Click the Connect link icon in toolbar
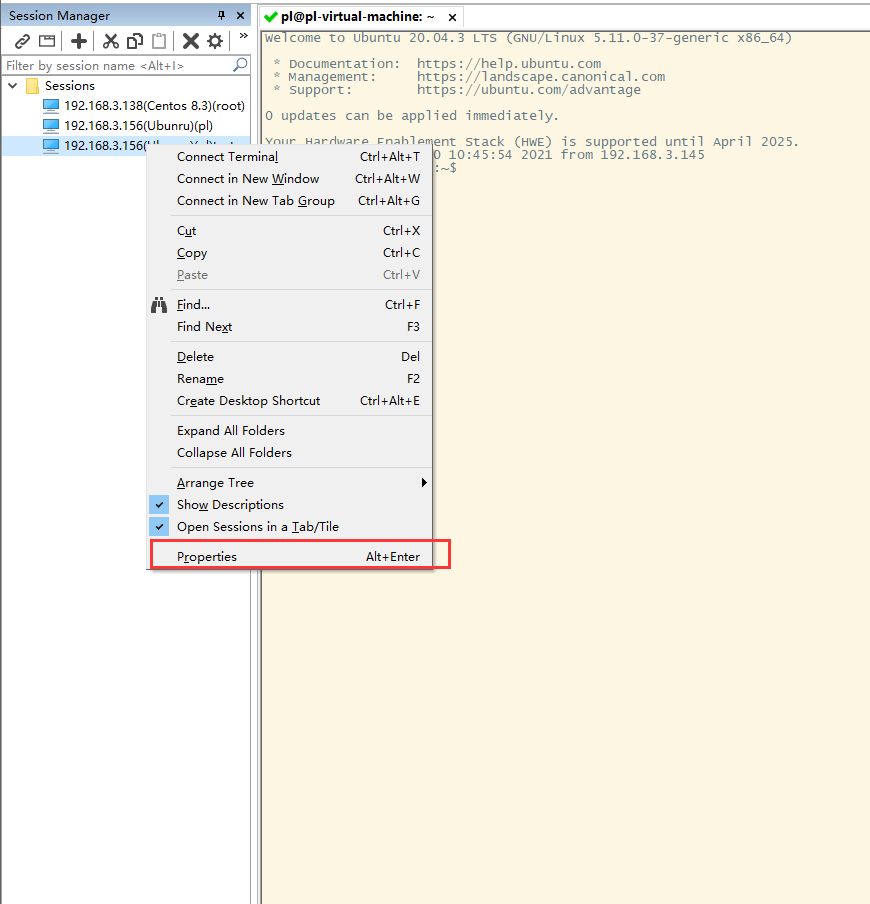This screenshot has width=870, height=904. [x=22, y=41]
